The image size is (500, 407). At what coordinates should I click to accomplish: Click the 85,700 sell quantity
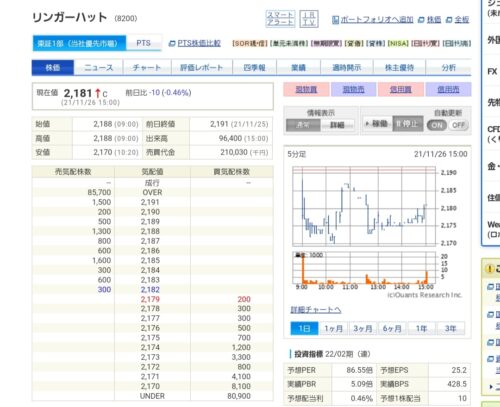tap(99, 193)
